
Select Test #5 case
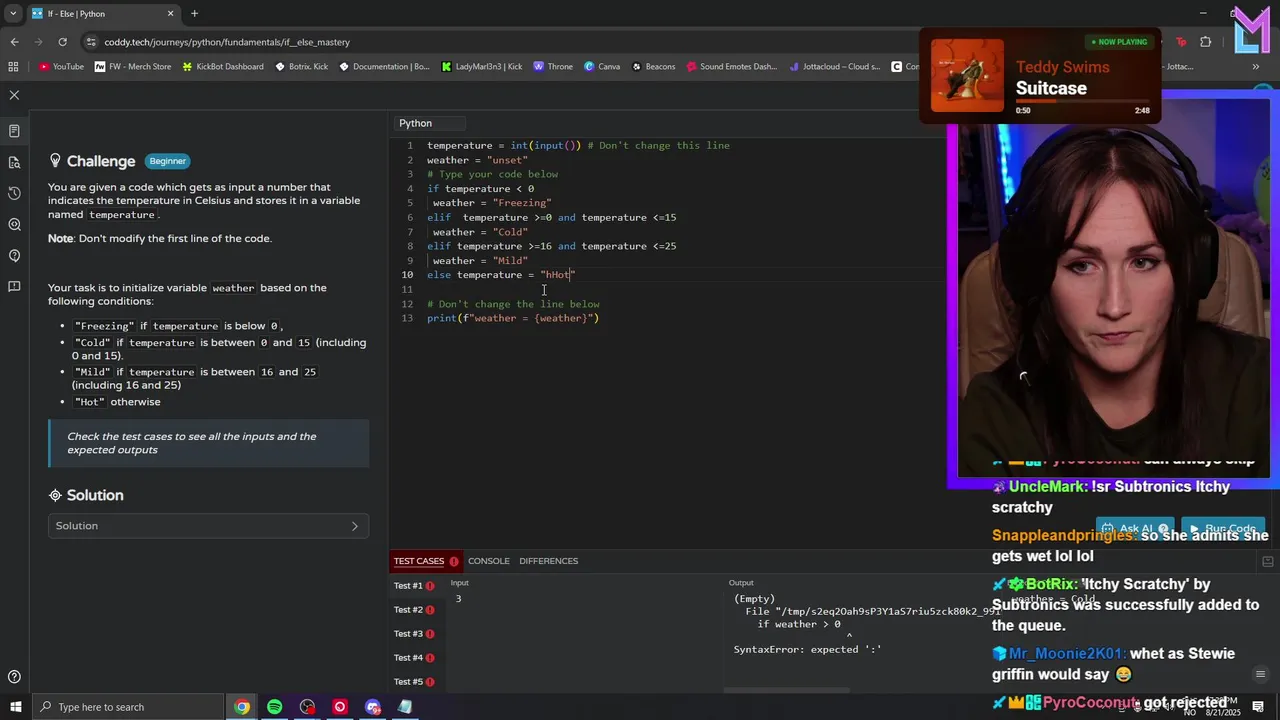pos(414,682)
